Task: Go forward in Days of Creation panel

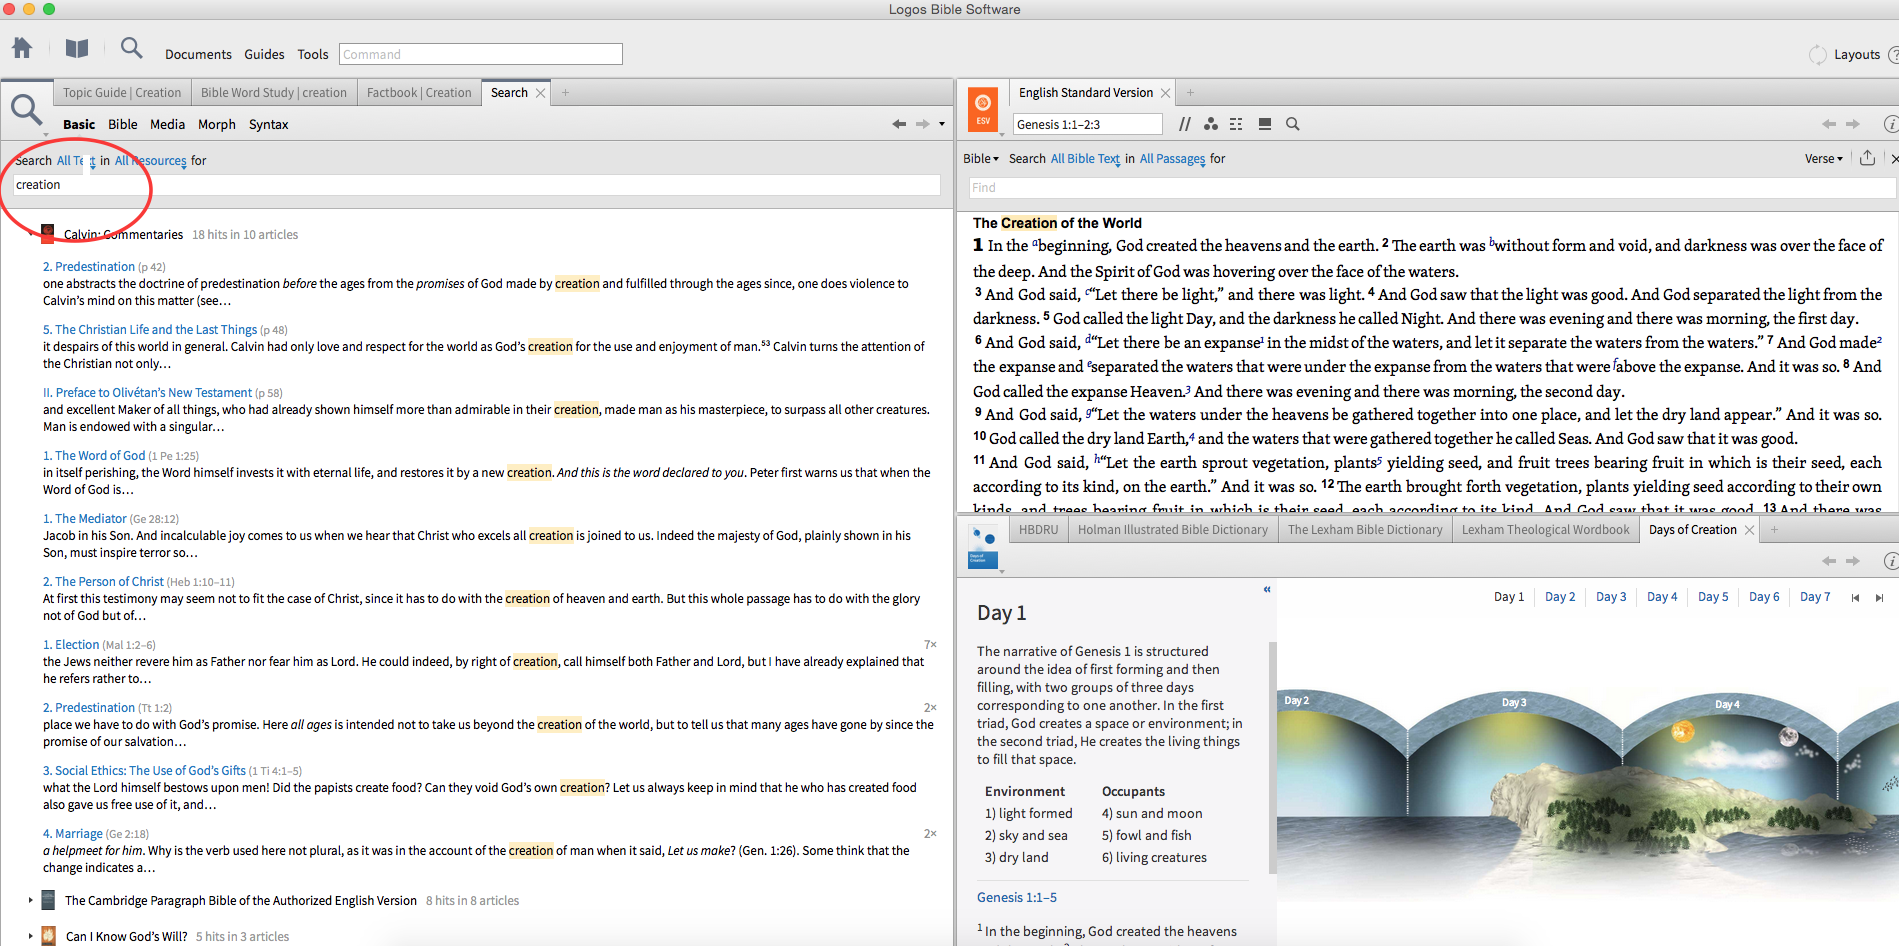Action: (x=1853, y=561)
